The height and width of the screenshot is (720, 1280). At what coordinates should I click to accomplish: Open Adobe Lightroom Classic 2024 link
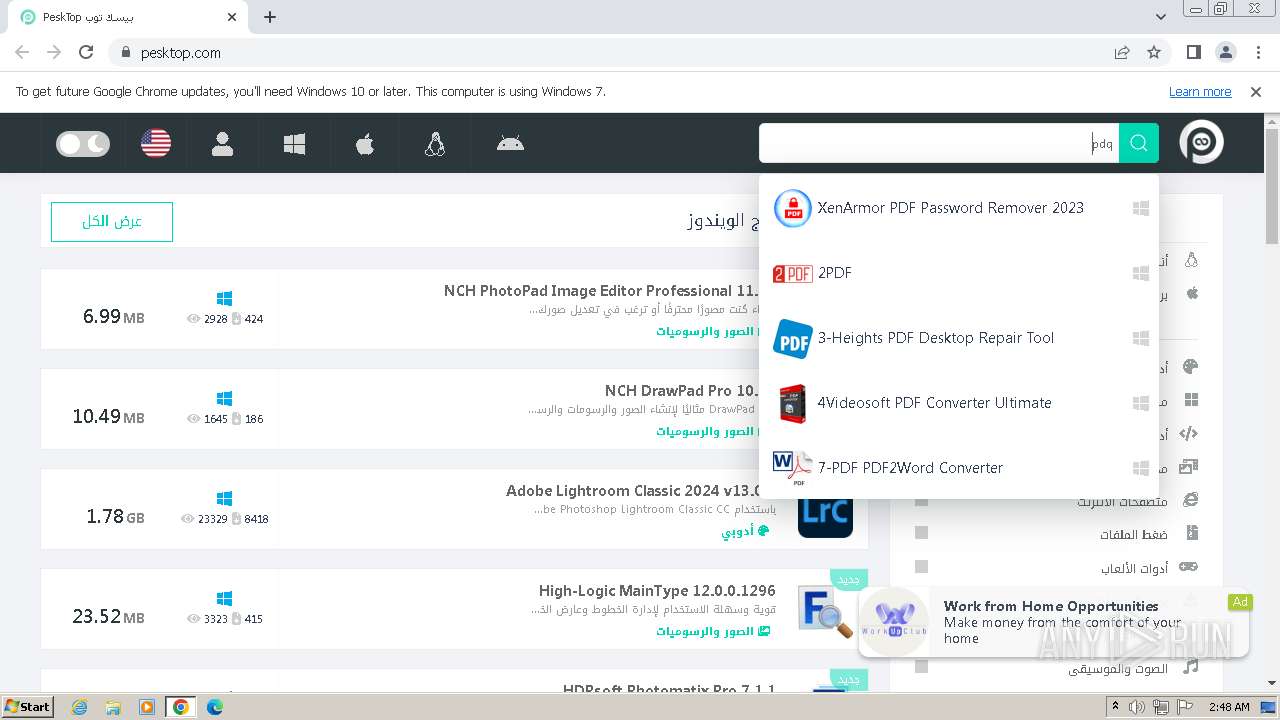633,491
